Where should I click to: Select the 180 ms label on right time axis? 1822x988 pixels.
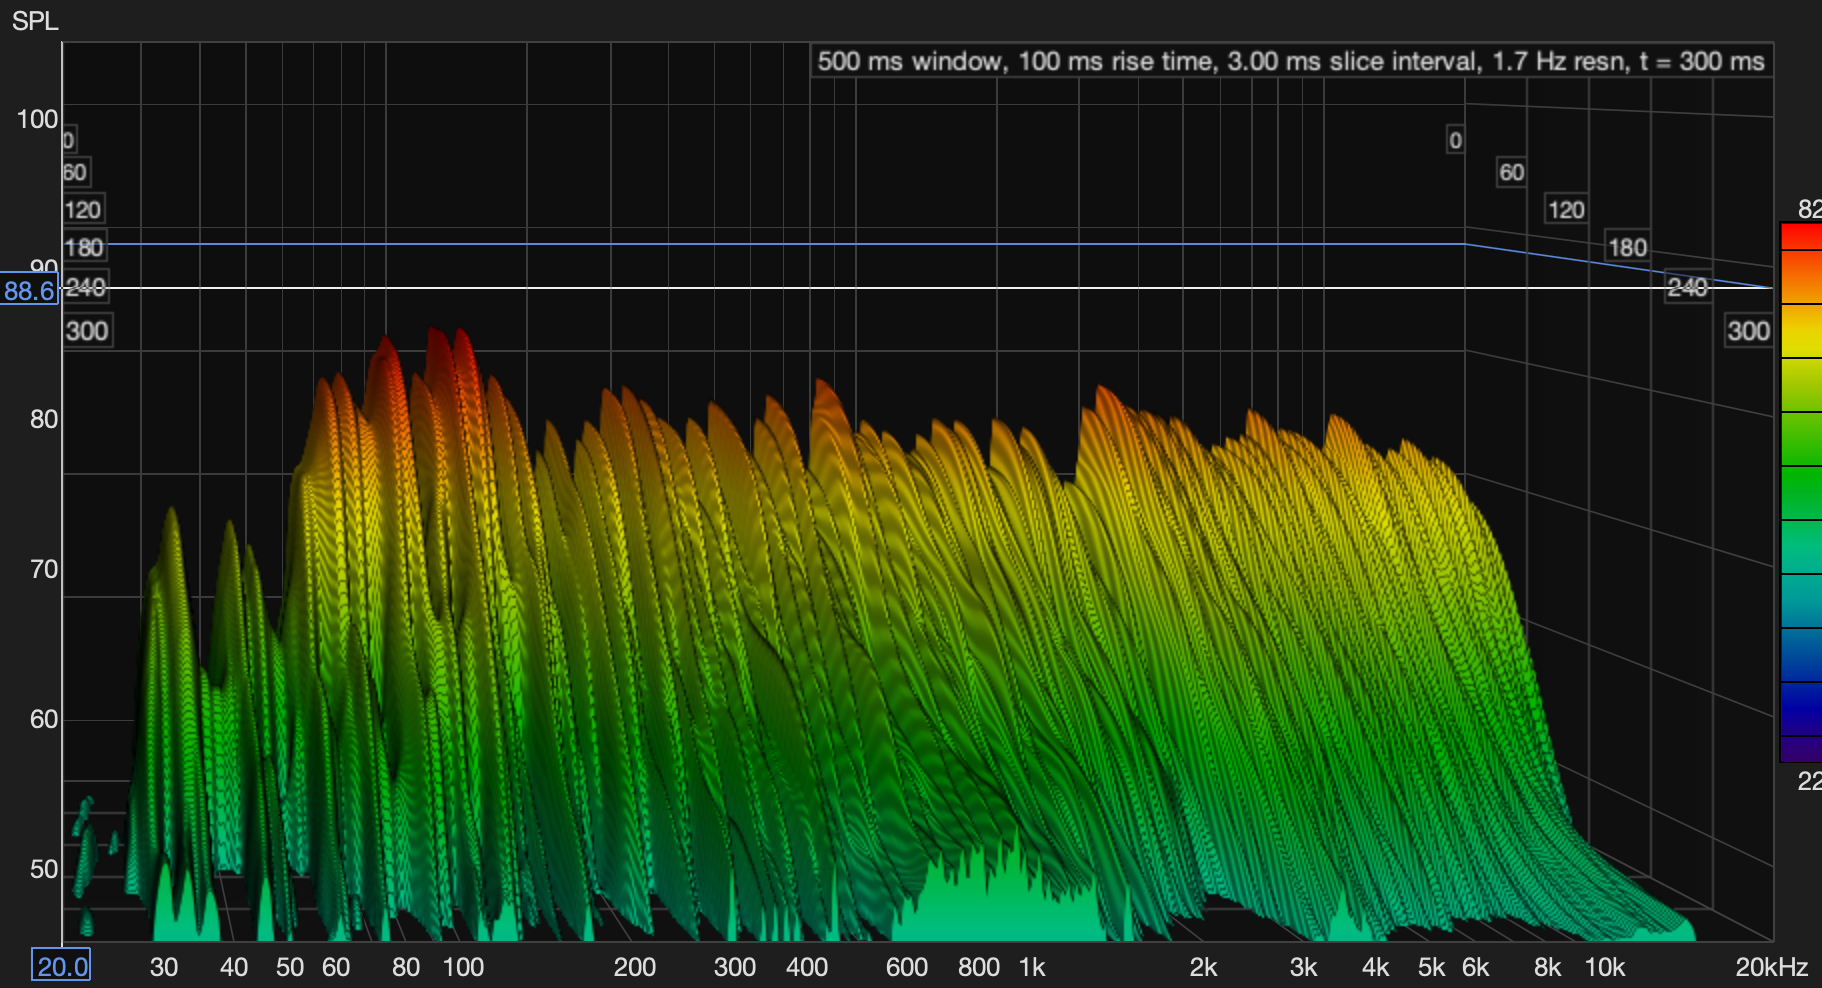click(1627, 247)
